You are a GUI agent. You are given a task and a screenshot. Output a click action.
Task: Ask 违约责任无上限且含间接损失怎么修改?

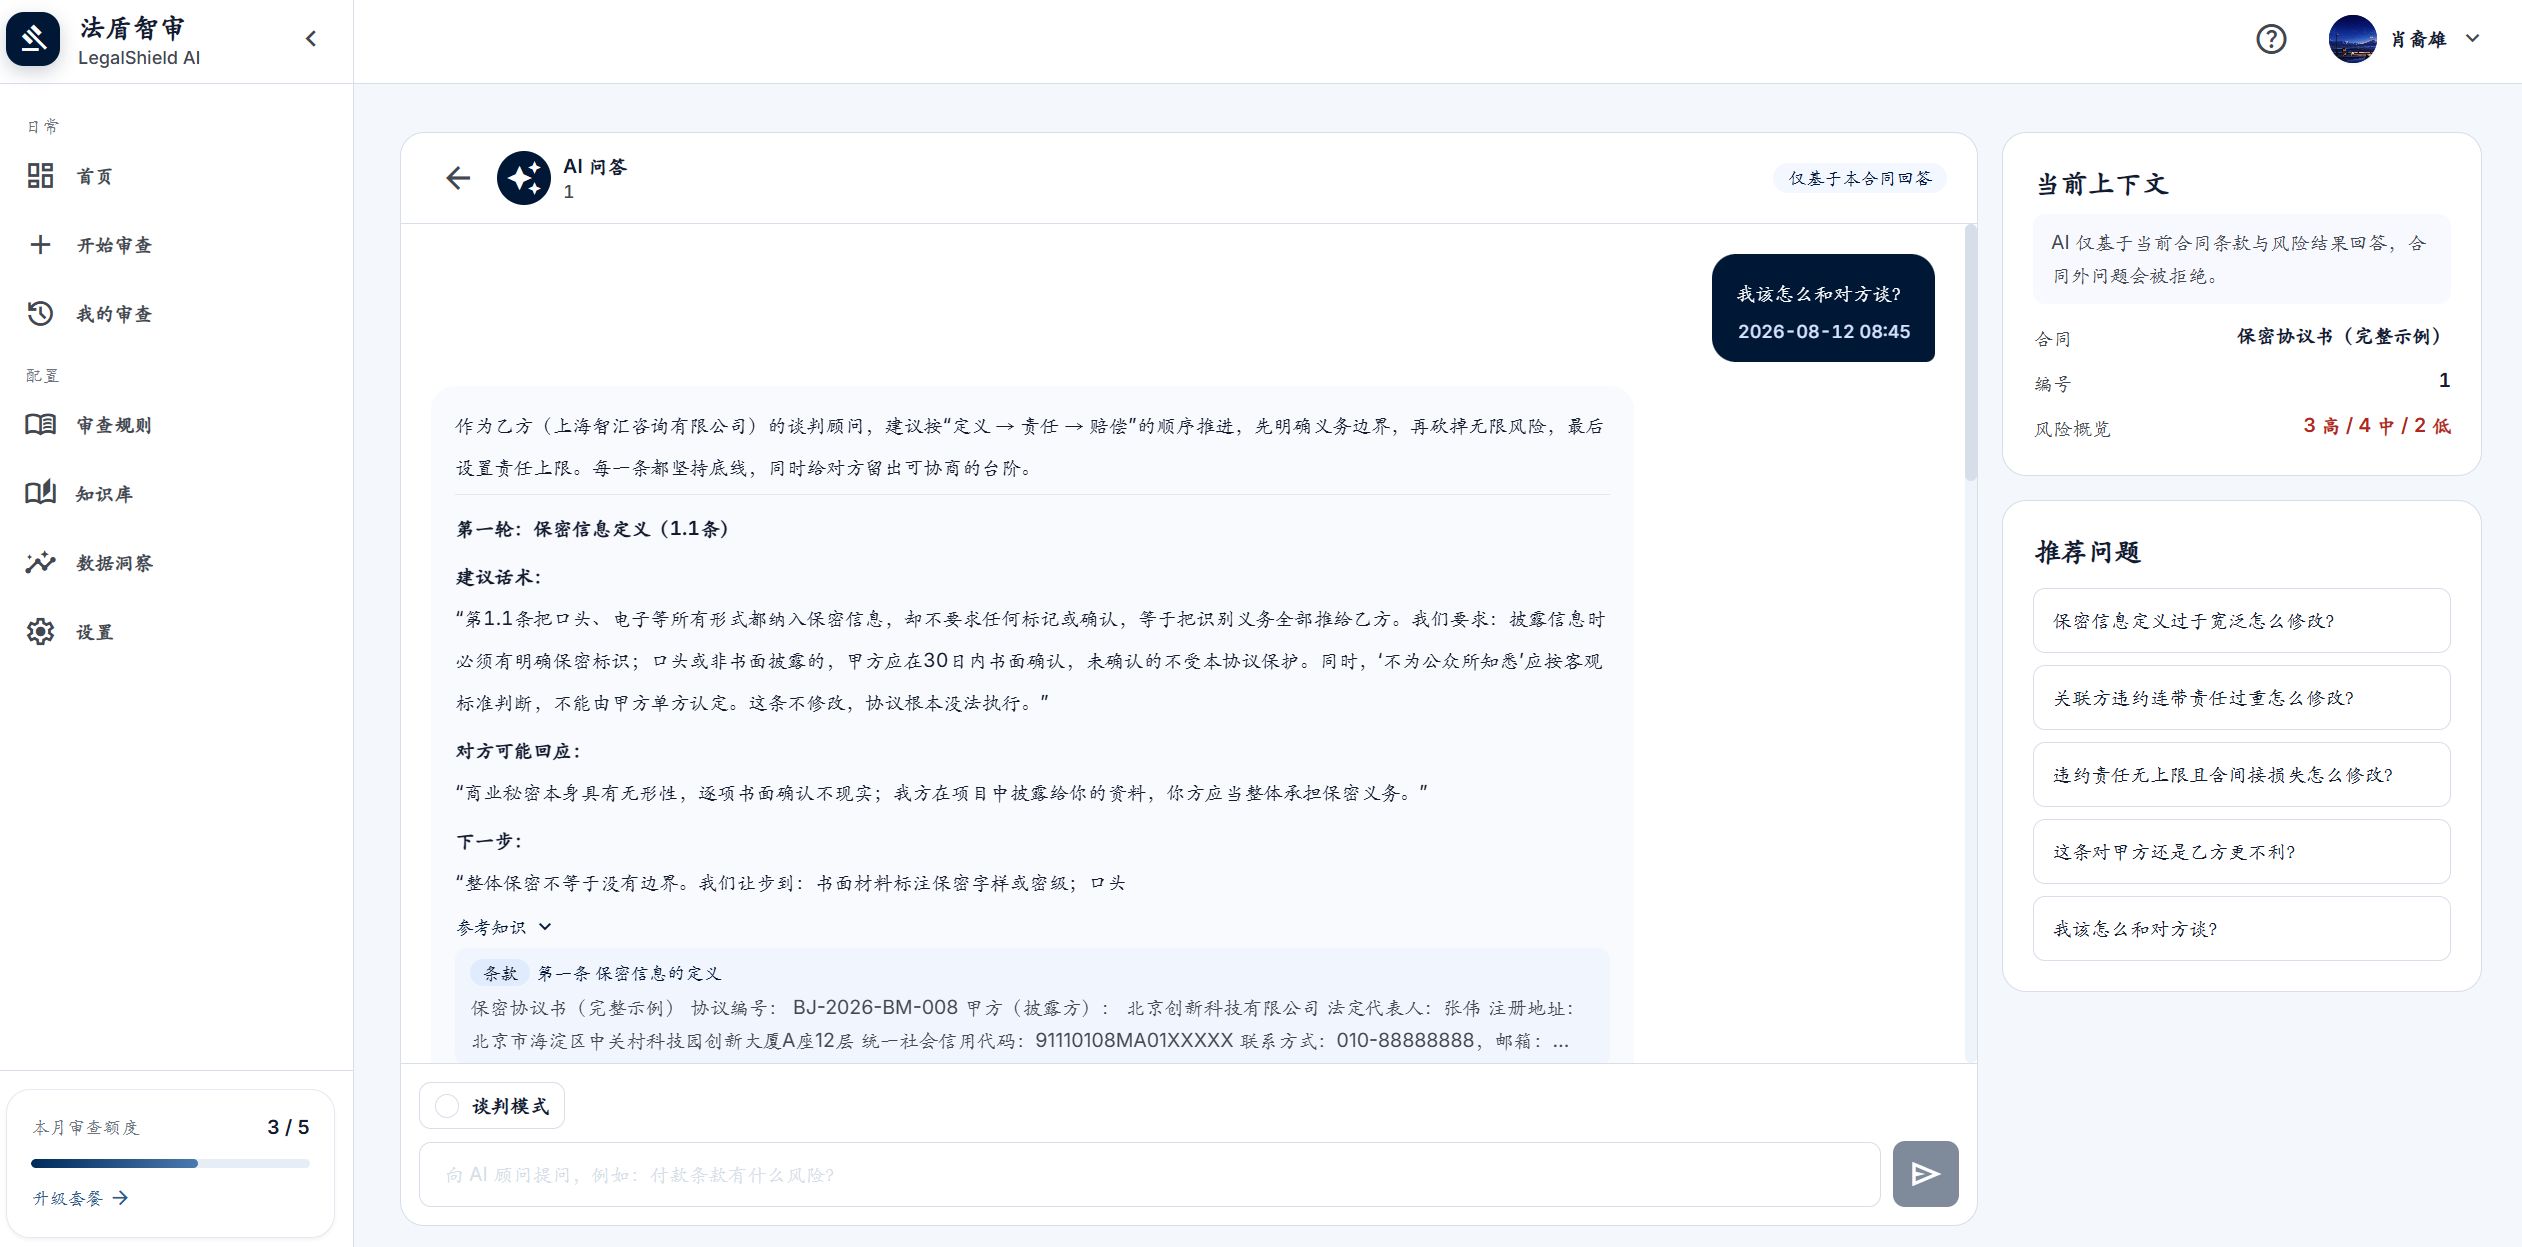pos(2241,775)
